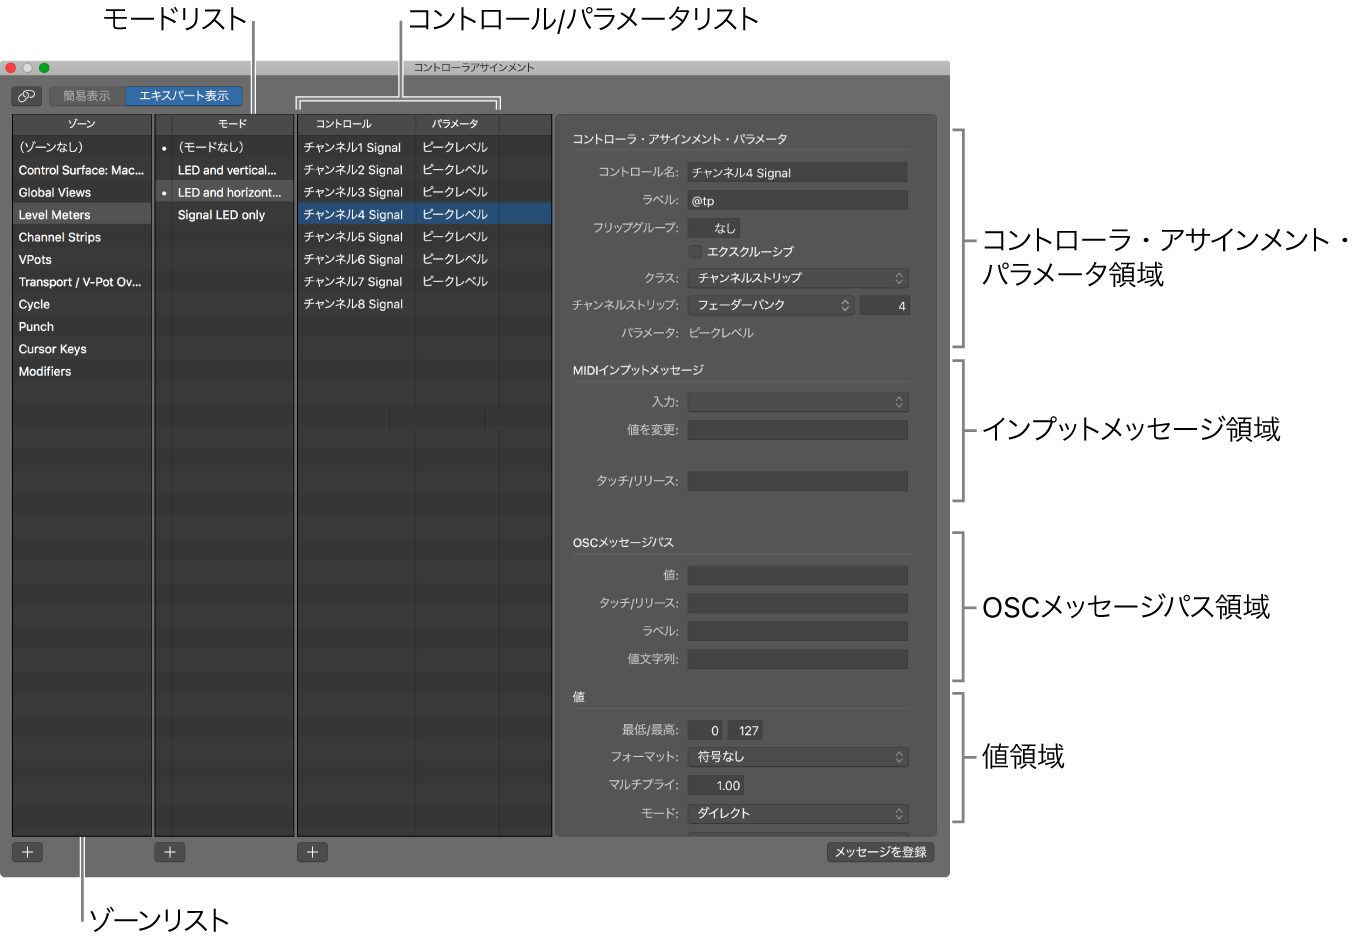
Task: Open the クラス dropdown
Action: click(797, 278)
